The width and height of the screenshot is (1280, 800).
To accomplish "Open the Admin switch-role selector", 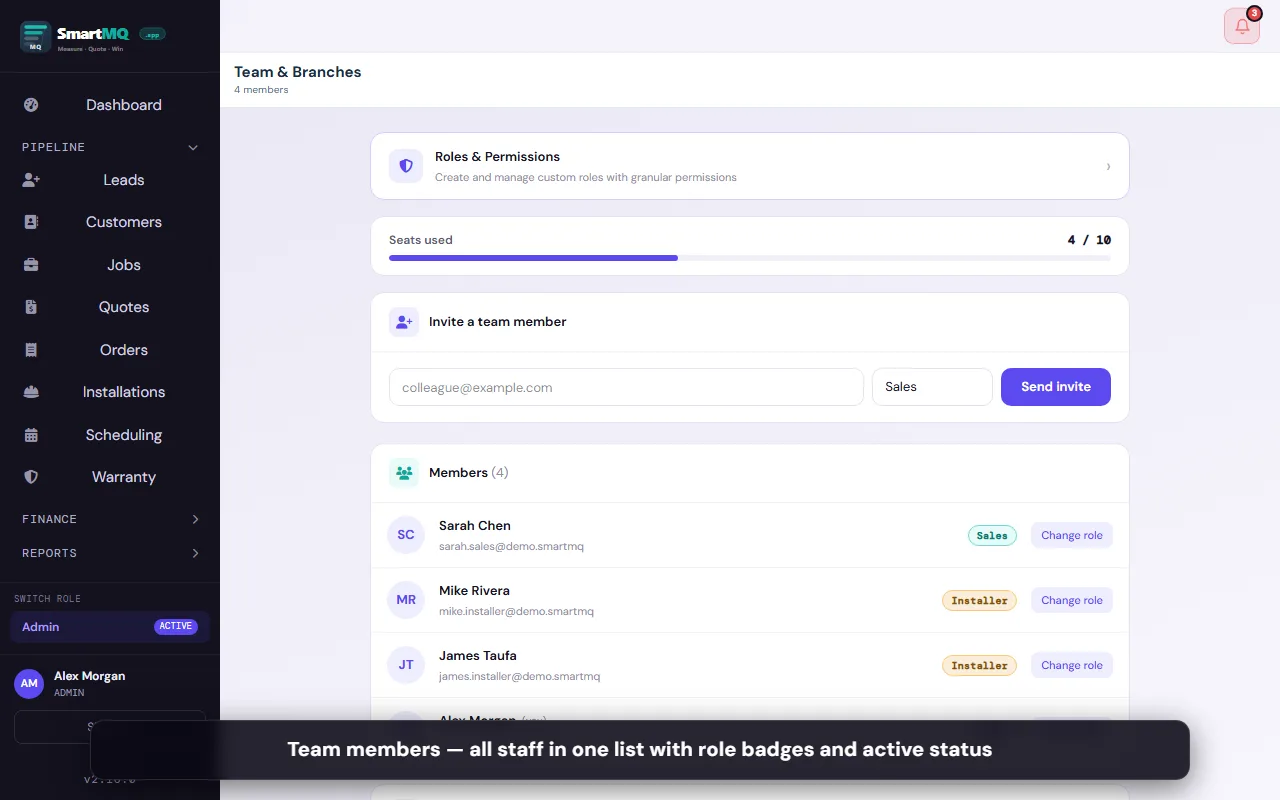I will (x=110, y=627).
